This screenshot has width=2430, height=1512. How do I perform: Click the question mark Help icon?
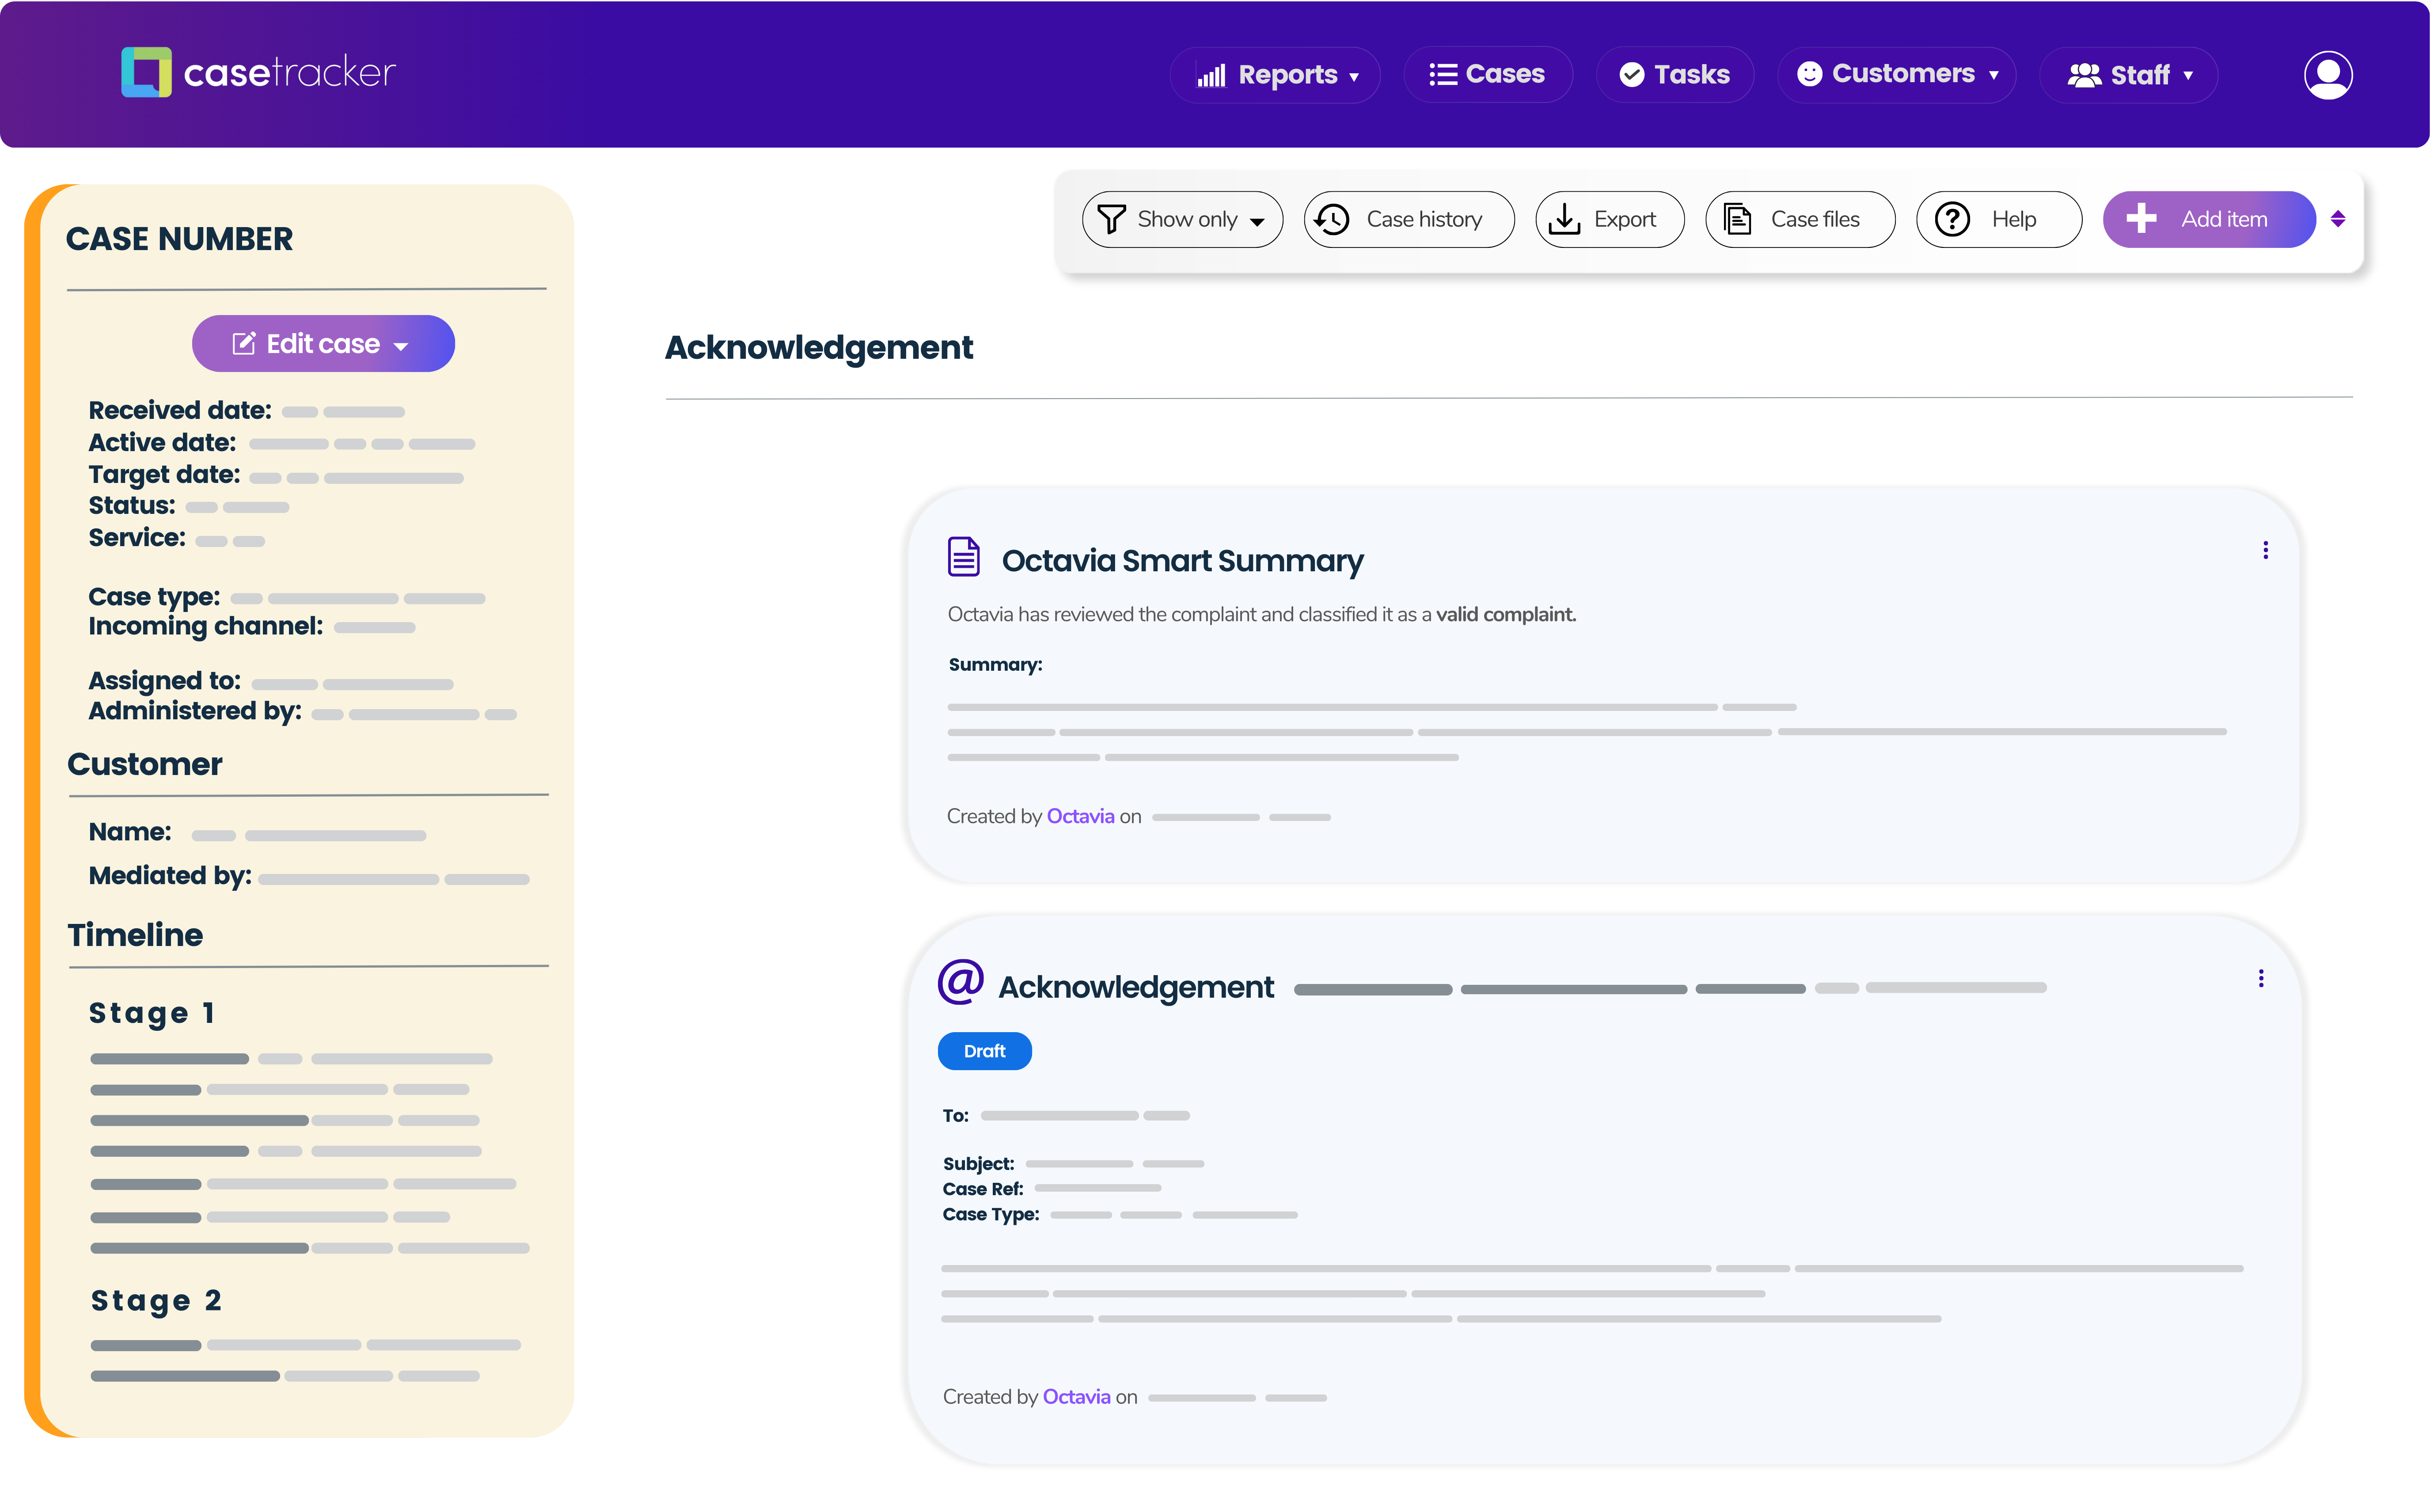[1952, 219]
